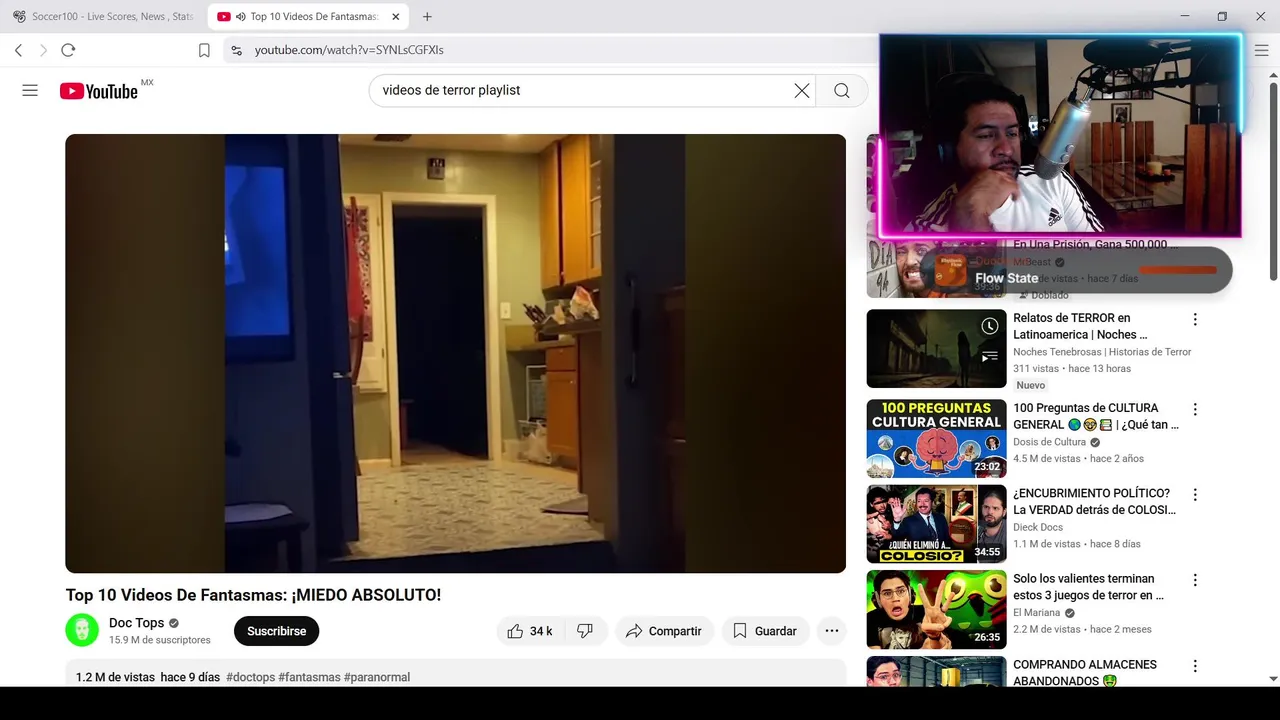Open COMPRANDO ALMACENES ABANDONADOS title
Screen dimensions: 1280x720
1085,672
